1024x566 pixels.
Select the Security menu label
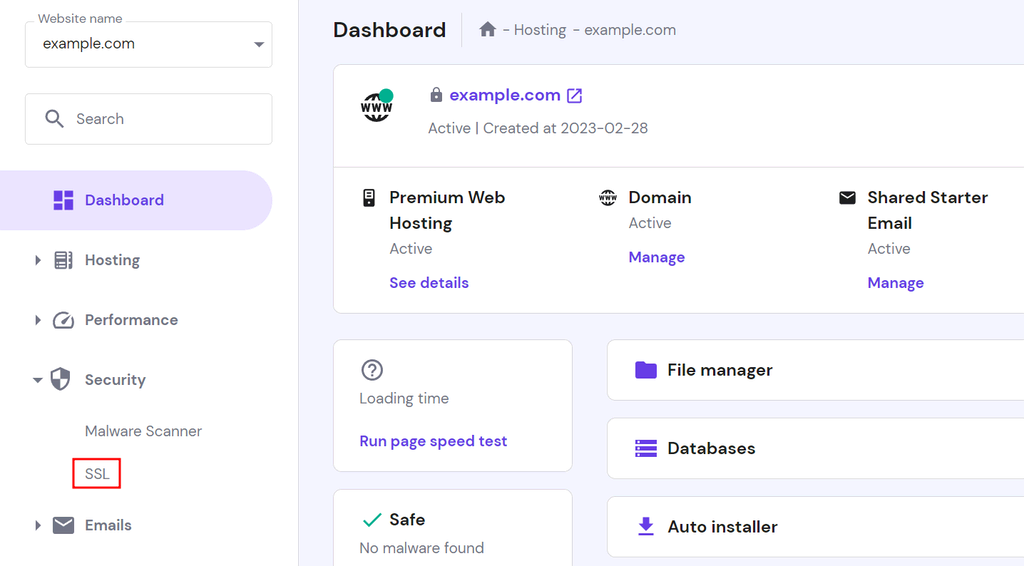coord(115,380)
